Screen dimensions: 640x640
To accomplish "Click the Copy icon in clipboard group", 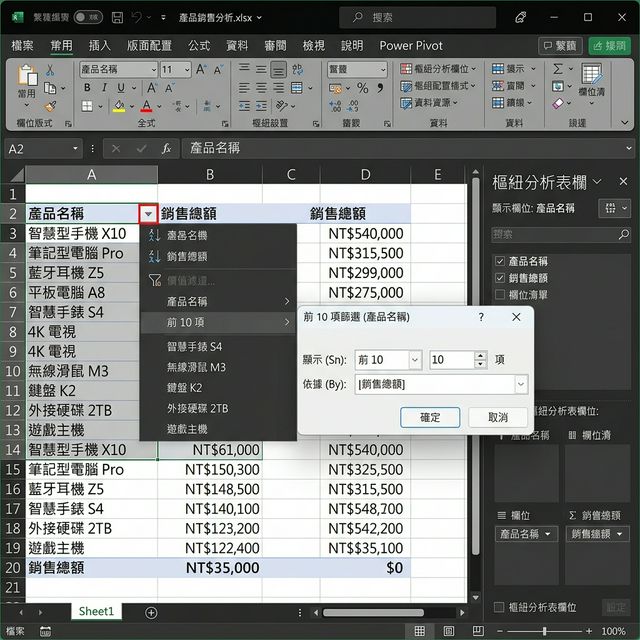I will [x=50, y=88].
